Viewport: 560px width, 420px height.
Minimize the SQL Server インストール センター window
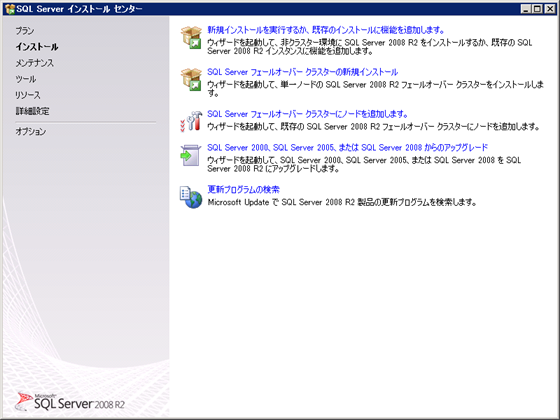525,9
